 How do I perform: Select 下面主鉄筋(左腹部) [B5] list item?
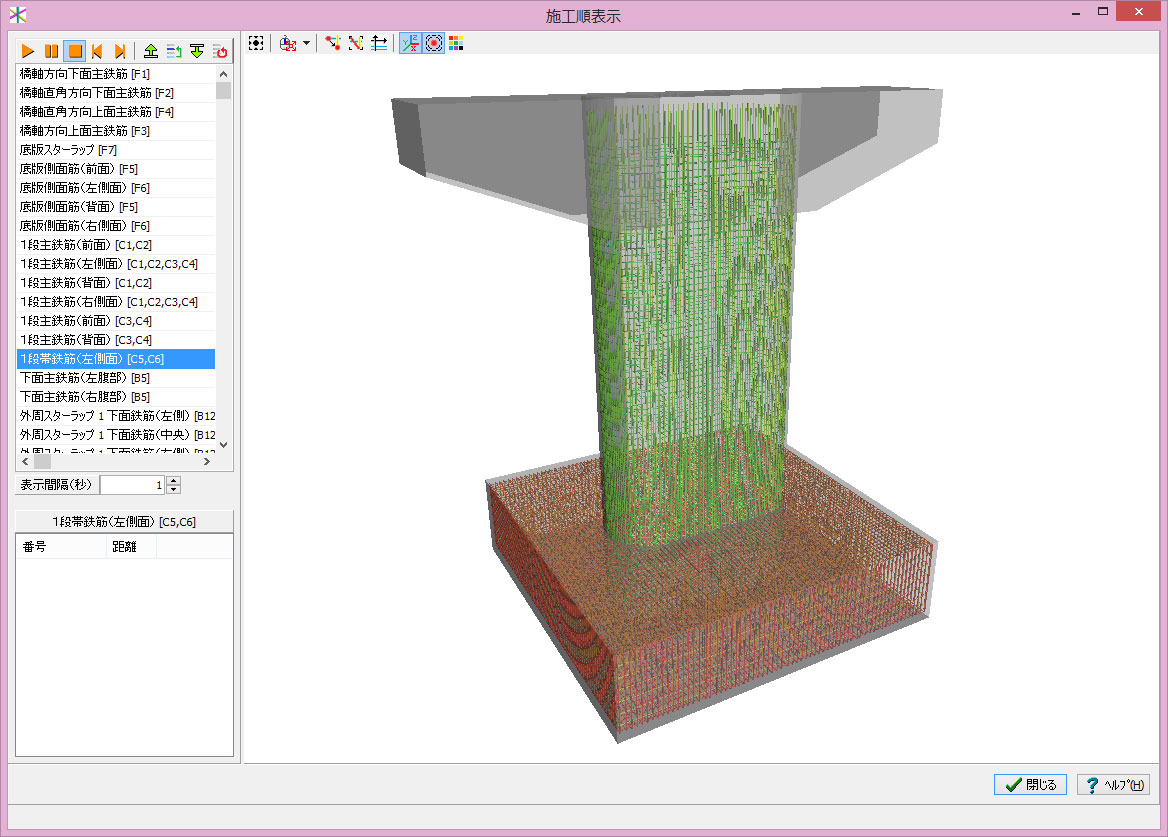point(85,378)
